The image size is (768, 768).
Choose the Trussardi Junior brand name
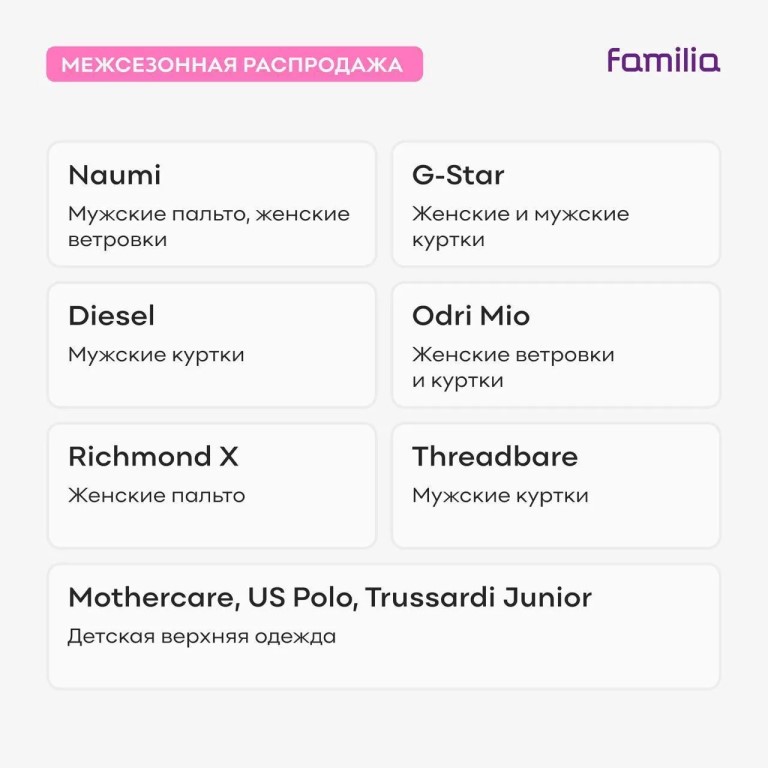478,598
